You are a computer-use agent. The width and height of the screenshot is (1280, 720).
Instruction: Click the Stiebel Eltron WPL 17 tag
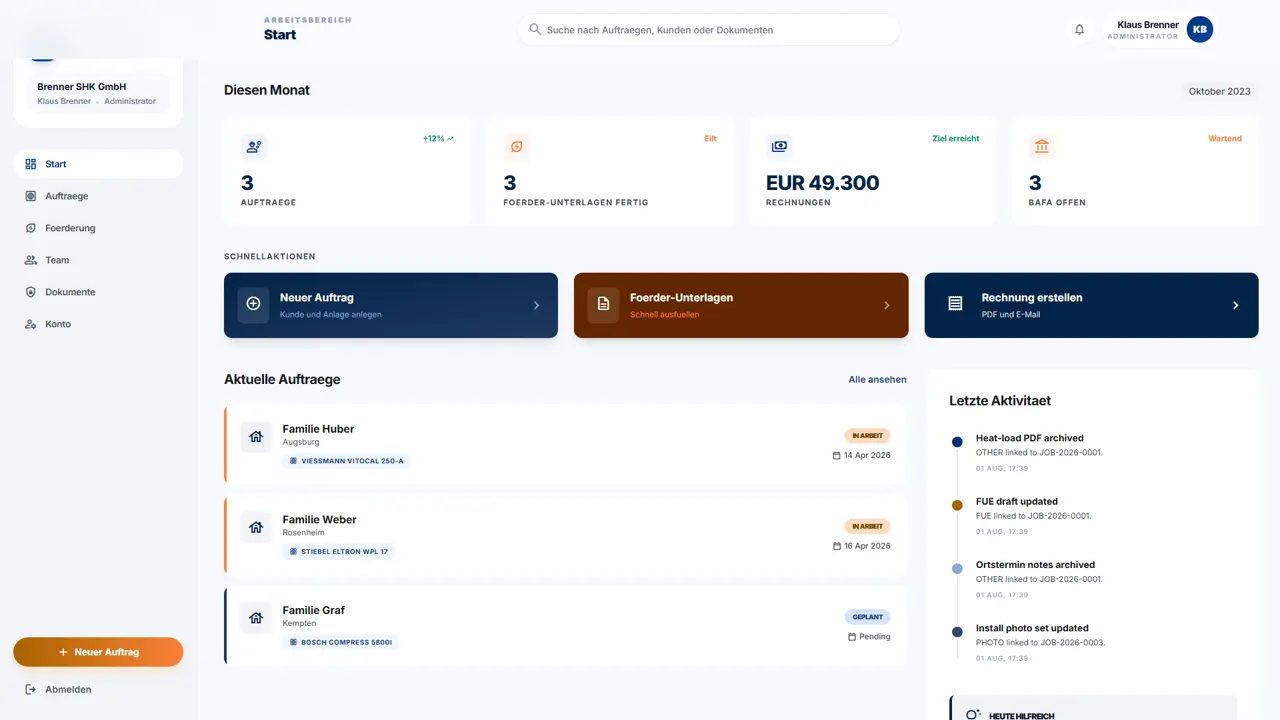point(339,552)
